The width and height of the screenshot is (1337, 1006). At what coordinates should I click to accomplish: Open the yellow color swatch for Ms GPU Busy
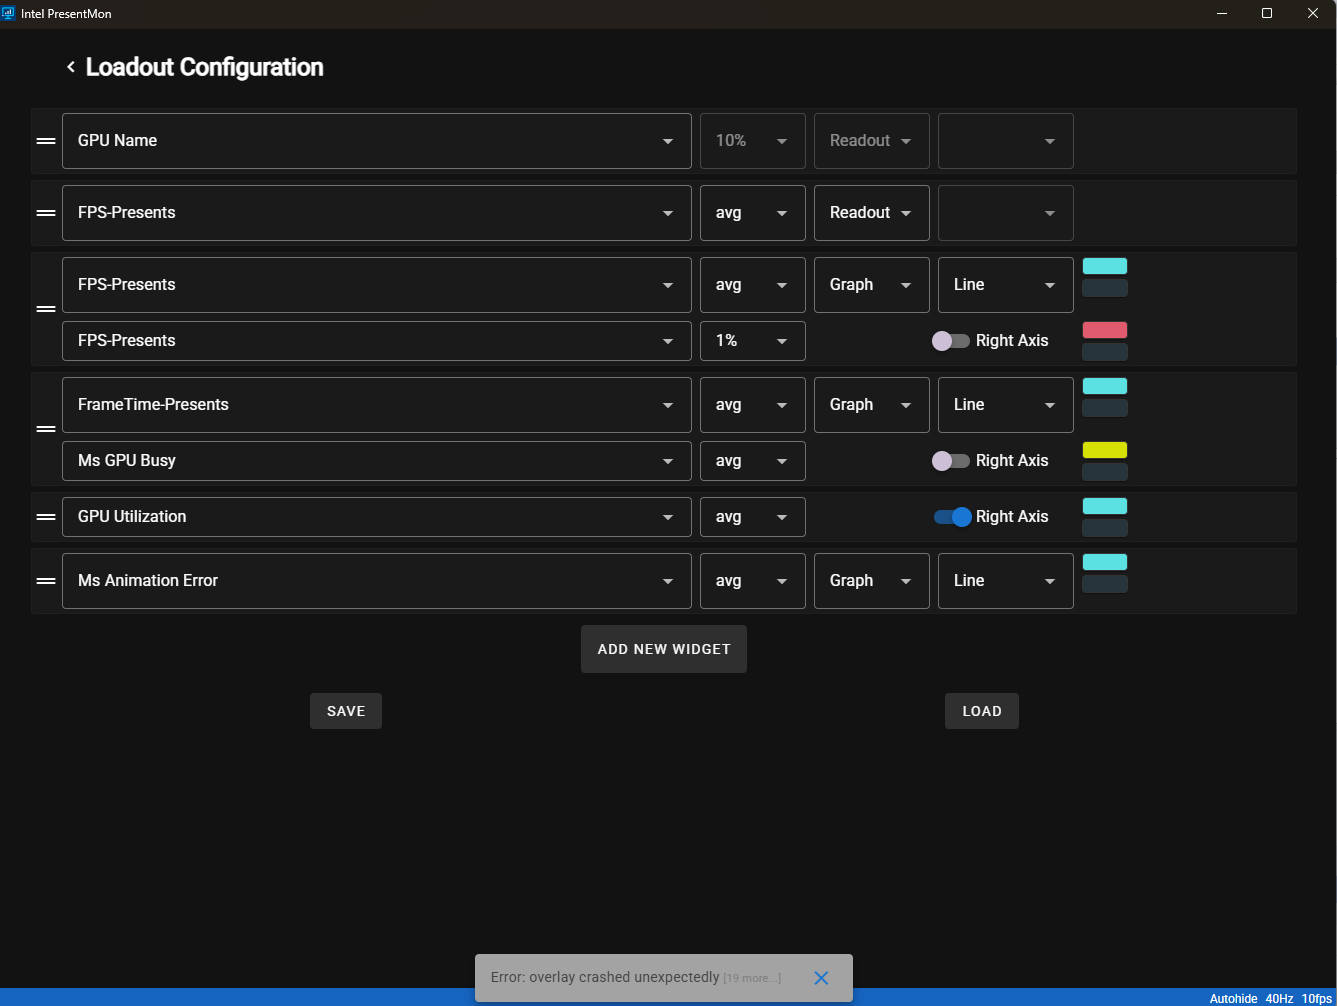1105,450
